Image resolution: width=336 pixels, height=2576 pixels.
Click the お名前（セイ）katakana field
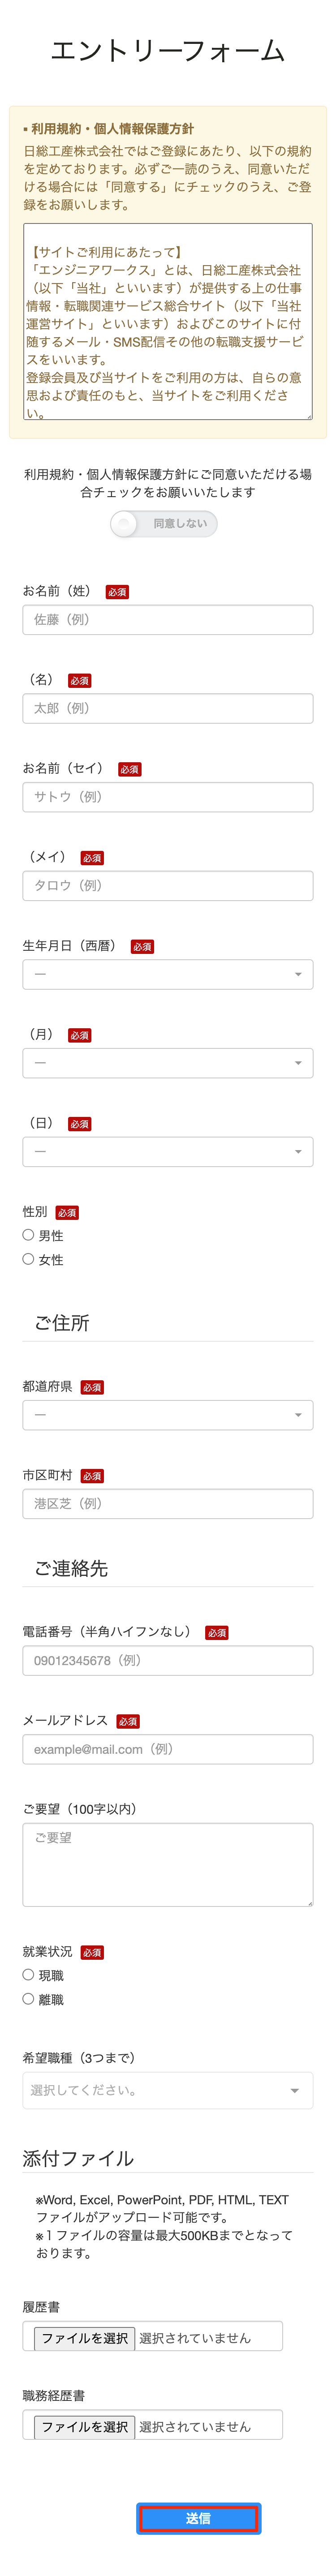(x=168, y=797)
